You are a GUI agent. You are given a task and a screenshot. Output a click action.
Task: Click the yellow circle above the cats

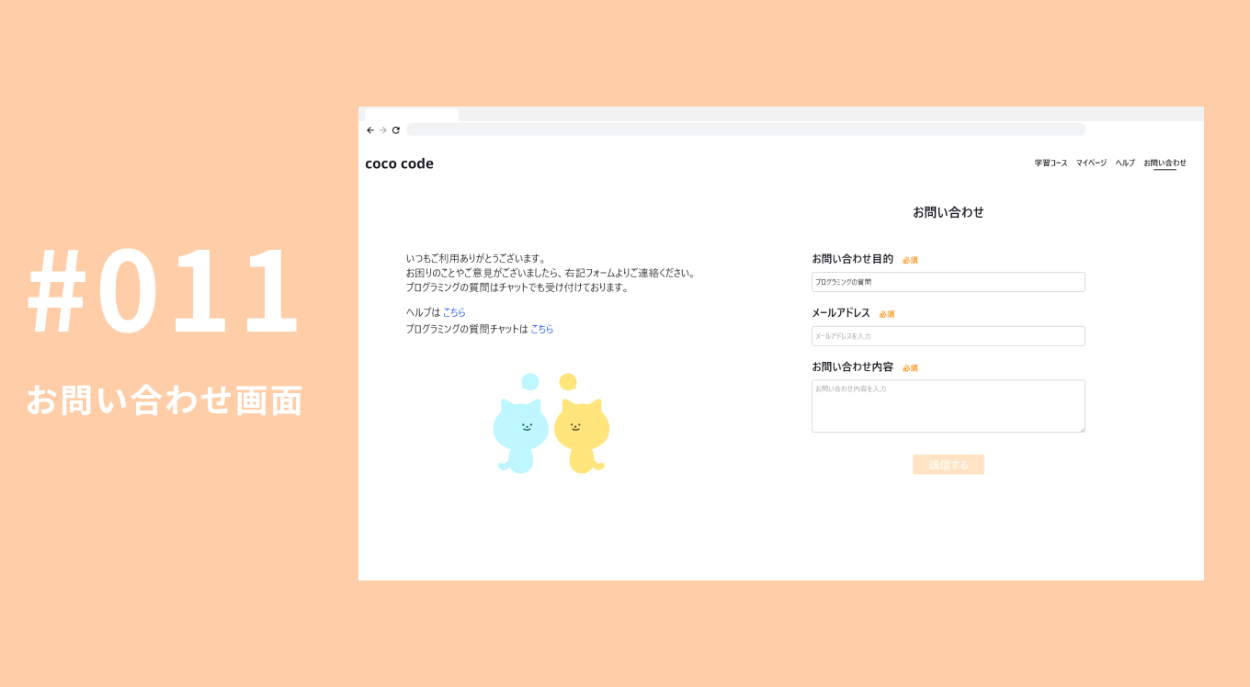pos(568,382)
